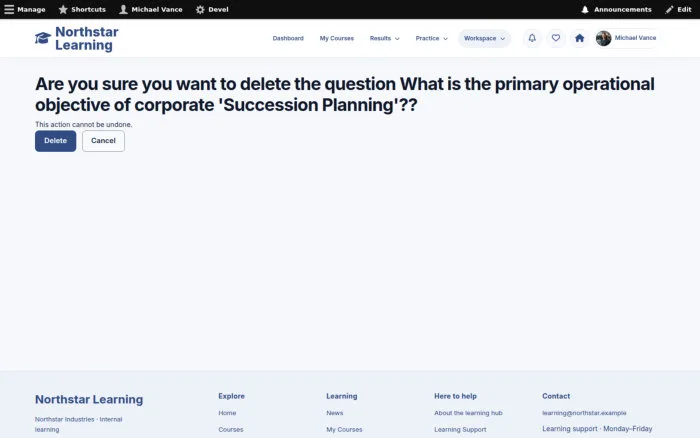This screenshot has height=438, width=700.
Task: Open News link in footer Learning
Action: [x=334, y=413]
